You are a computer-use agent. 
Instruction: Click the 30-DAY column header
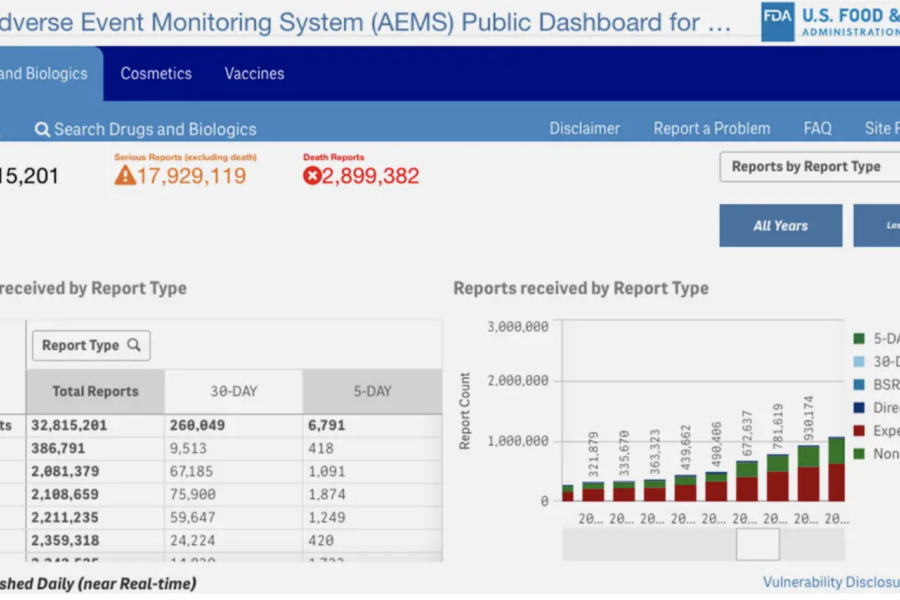(x=233, y=392)
